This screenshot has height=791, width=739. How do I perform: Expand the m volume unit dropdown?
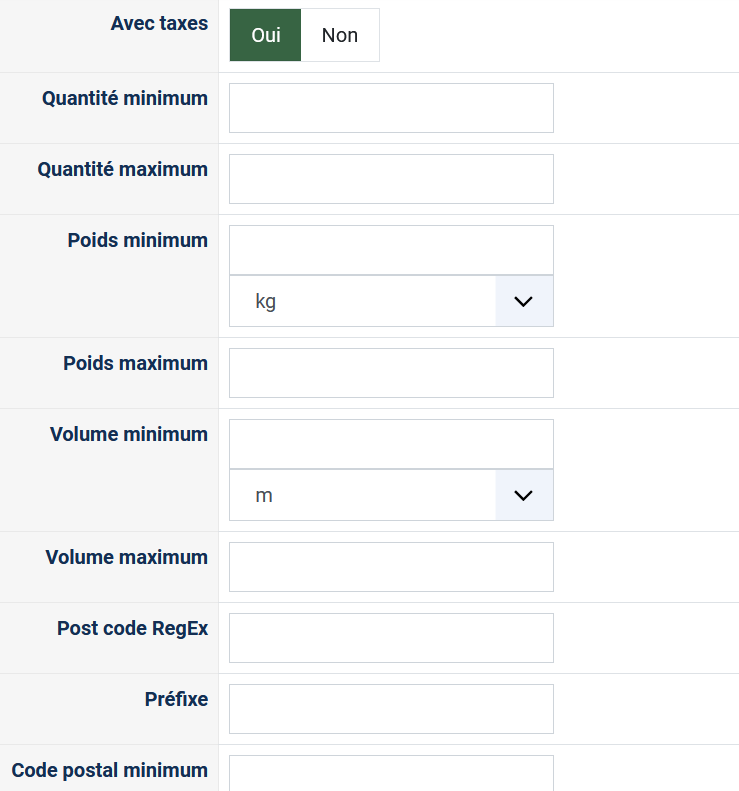(x=362, y=495)
